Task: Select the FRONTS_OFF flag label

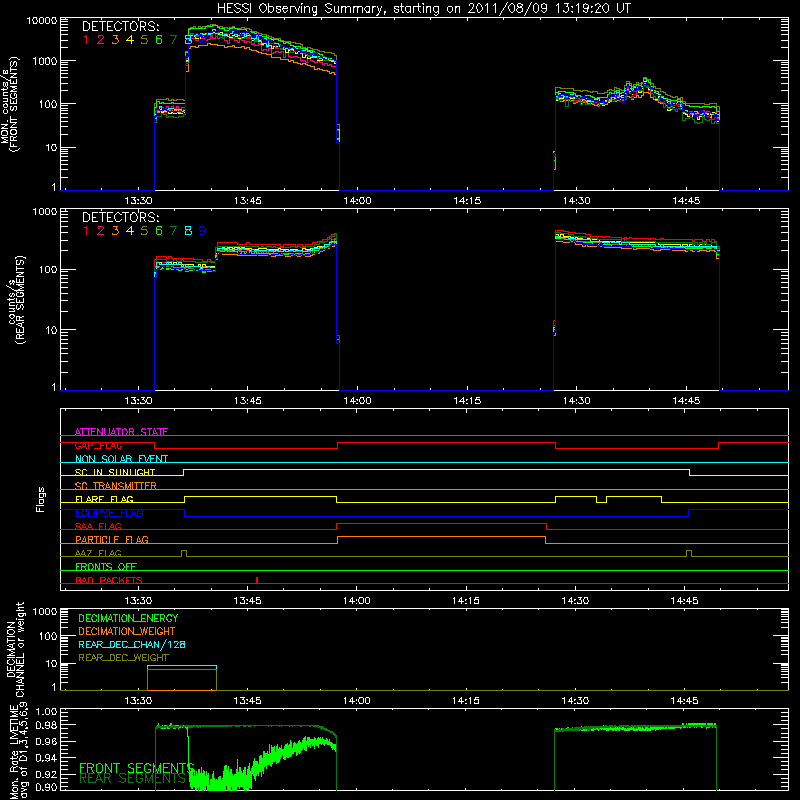Action: pos(106,566)
